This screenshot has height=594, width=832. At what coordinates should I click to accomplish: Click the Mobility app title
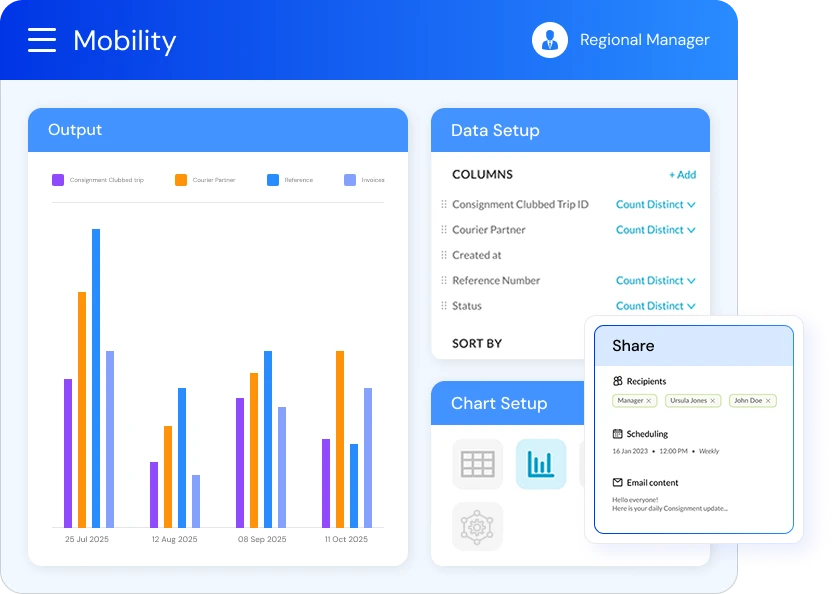[x=124, y=40]
